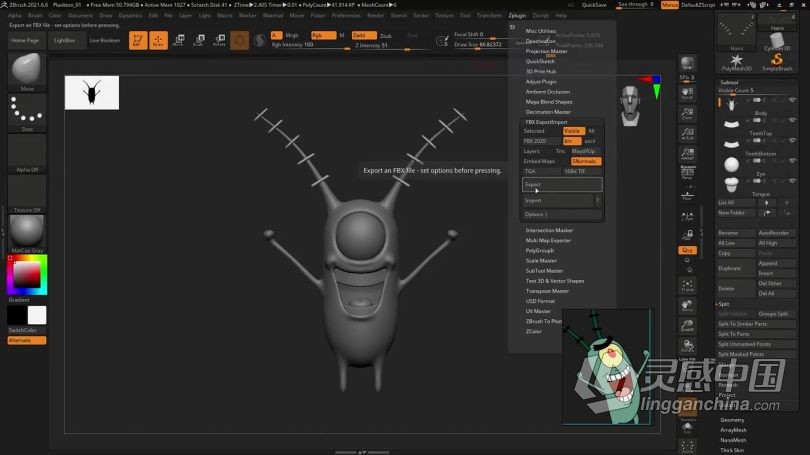This screenshot has height=455, width=810.
Task: Open the Render menu
Action: (x=376, y=15)
